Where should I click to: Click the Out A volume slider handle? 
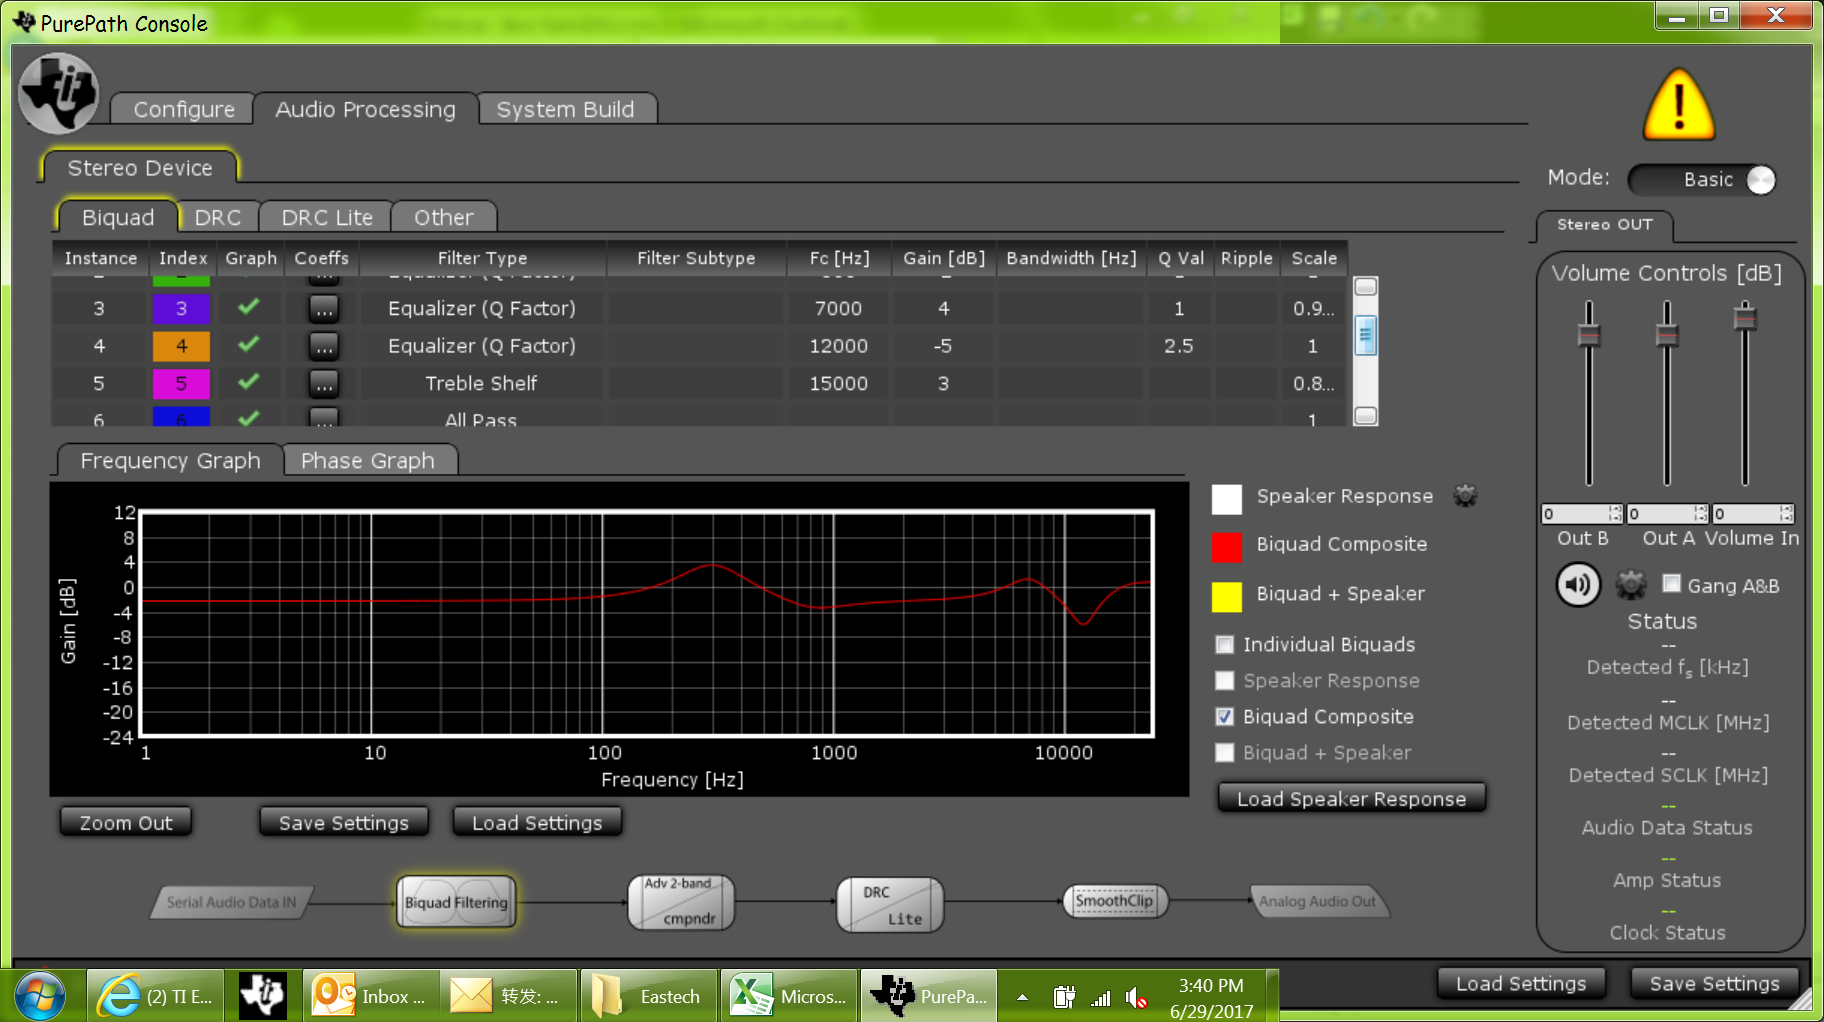point(1667,335)
